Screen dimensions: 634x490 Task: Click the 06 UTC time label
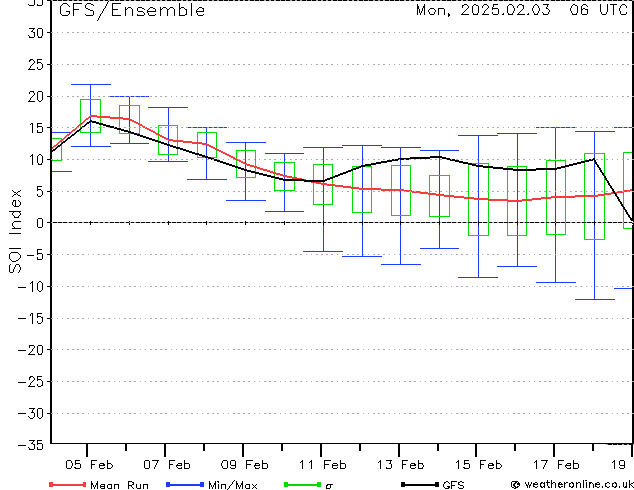point(598,9)
